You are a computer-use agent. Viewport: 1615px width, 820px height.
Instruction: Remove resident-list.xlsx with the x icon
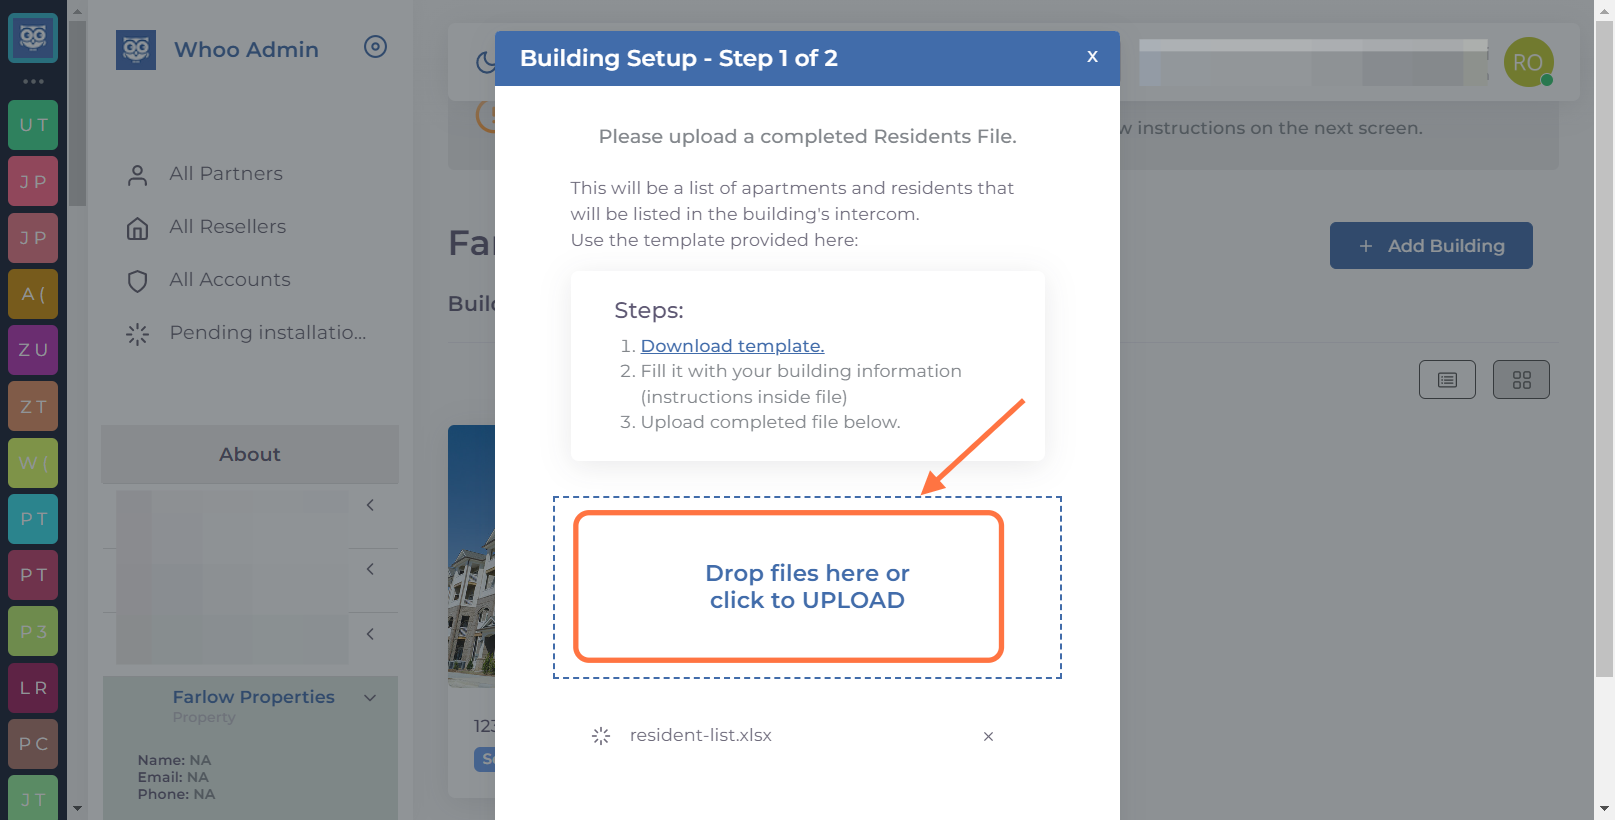point(988,736)
